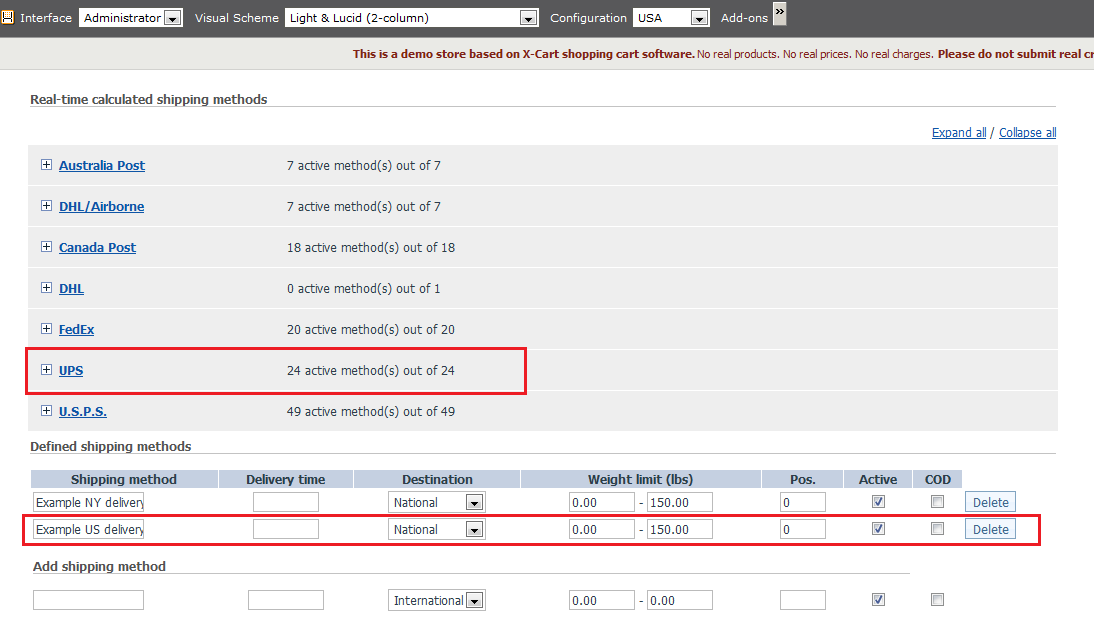
Task: Click the icon beside the Interface label
Action: click(x=7, y=17)
